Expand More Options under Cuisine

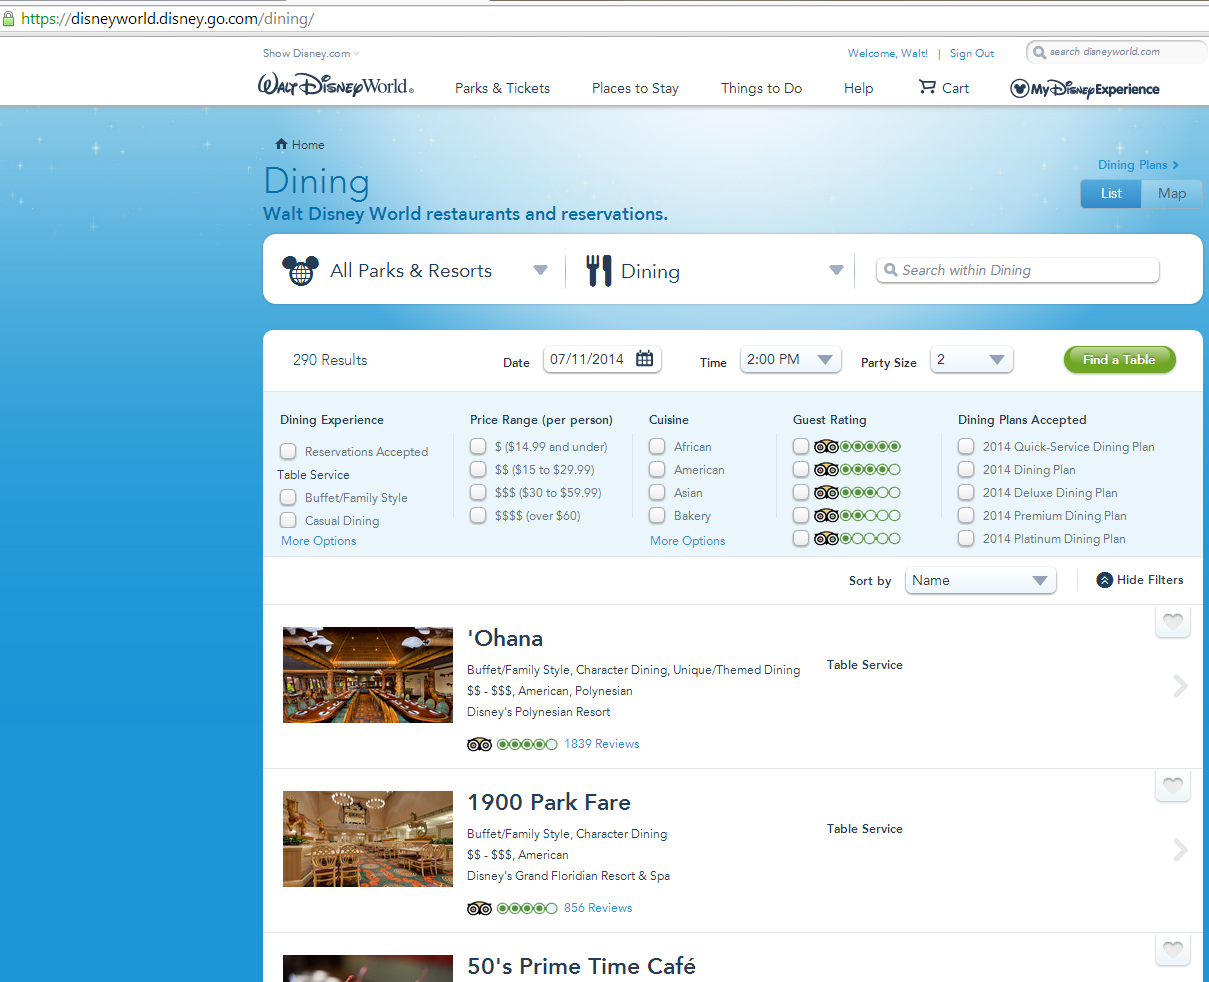688,541
